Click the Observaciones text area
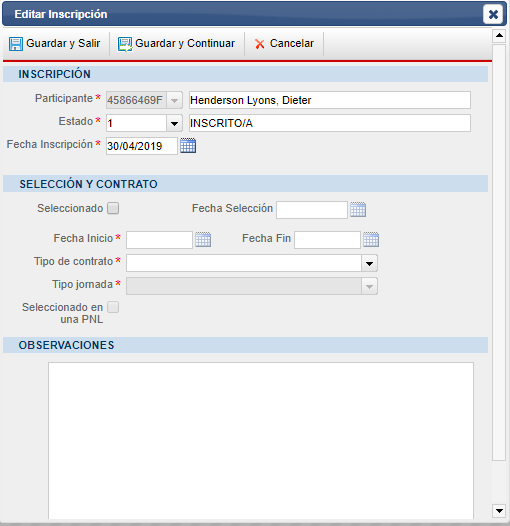The width and height of the screenshot is (510, 526). [261, 440]
